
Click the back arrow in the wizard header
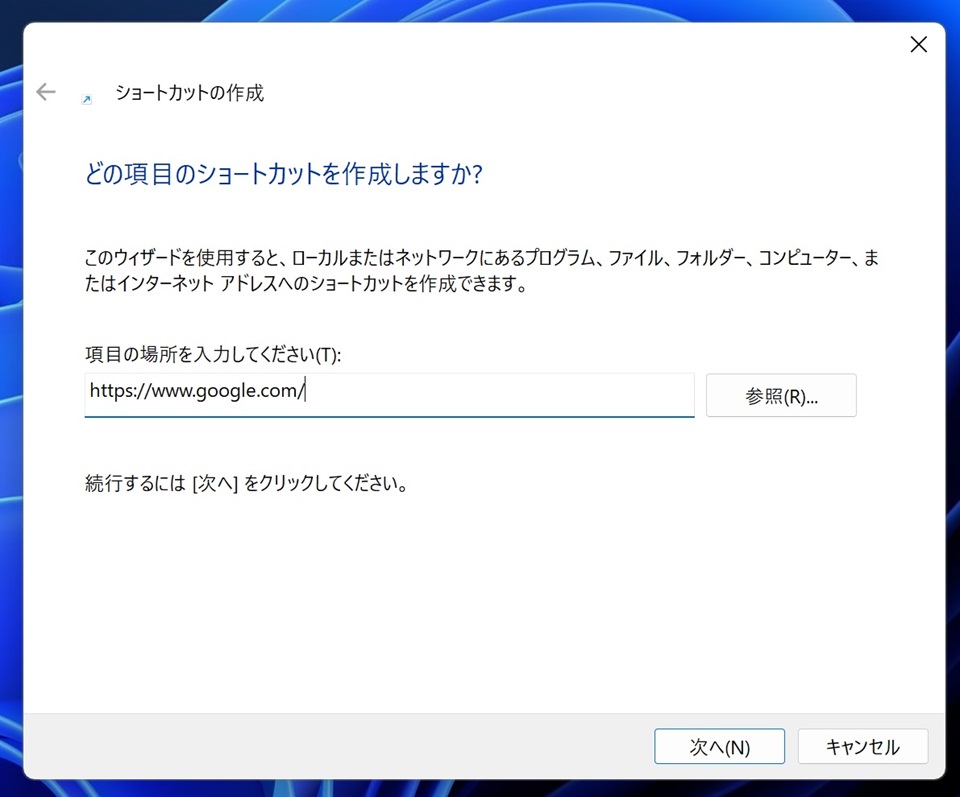pos(46,92)
